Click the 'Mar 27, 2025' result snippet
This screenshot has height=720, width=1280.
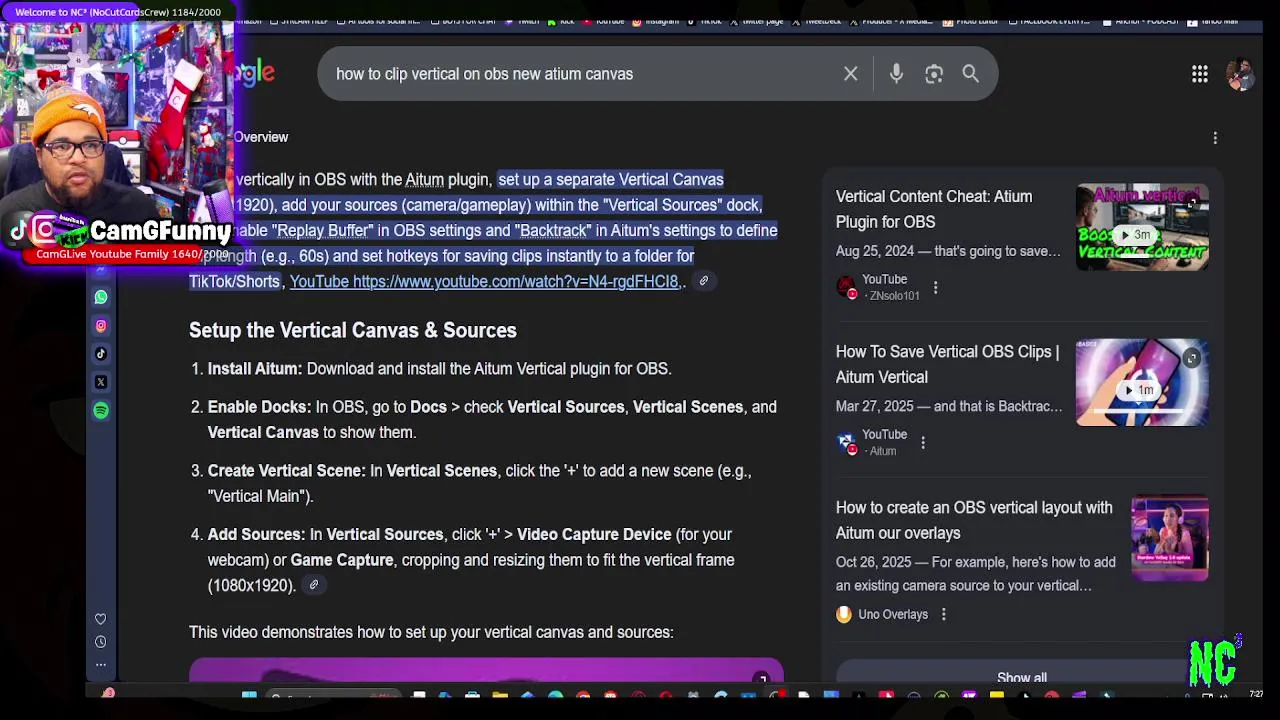(x=949, y=406)
